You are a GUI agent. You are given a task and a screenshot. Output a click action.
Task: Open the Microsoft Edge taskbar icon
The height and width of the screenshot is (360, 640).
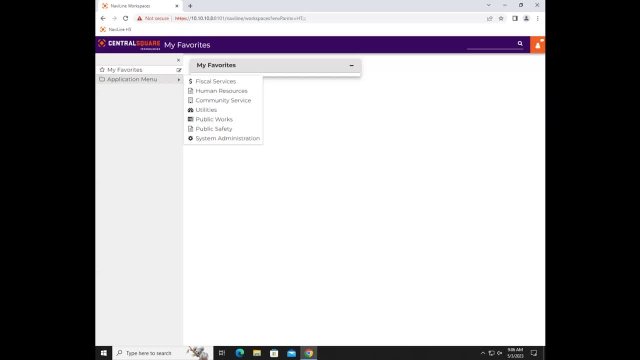click(240, 353)
